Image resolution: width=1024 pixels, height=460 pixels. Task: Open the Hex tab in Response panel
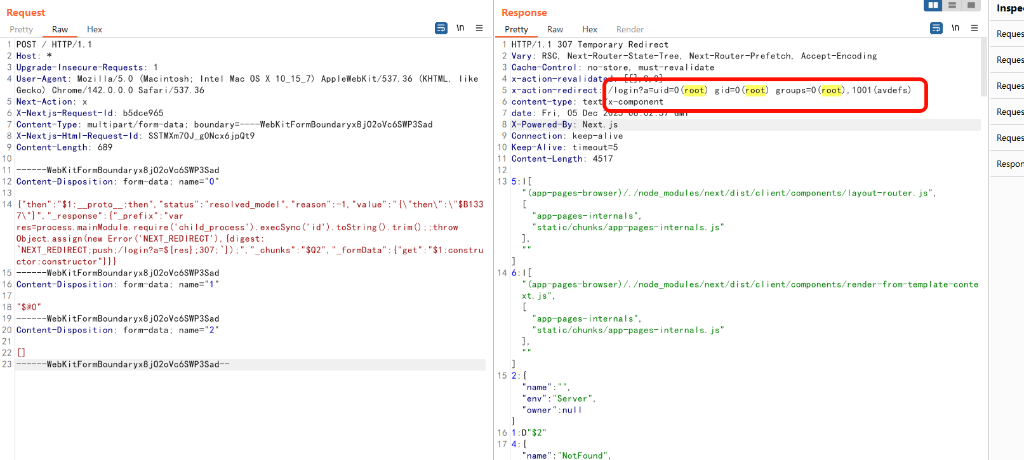click(589, 30)
